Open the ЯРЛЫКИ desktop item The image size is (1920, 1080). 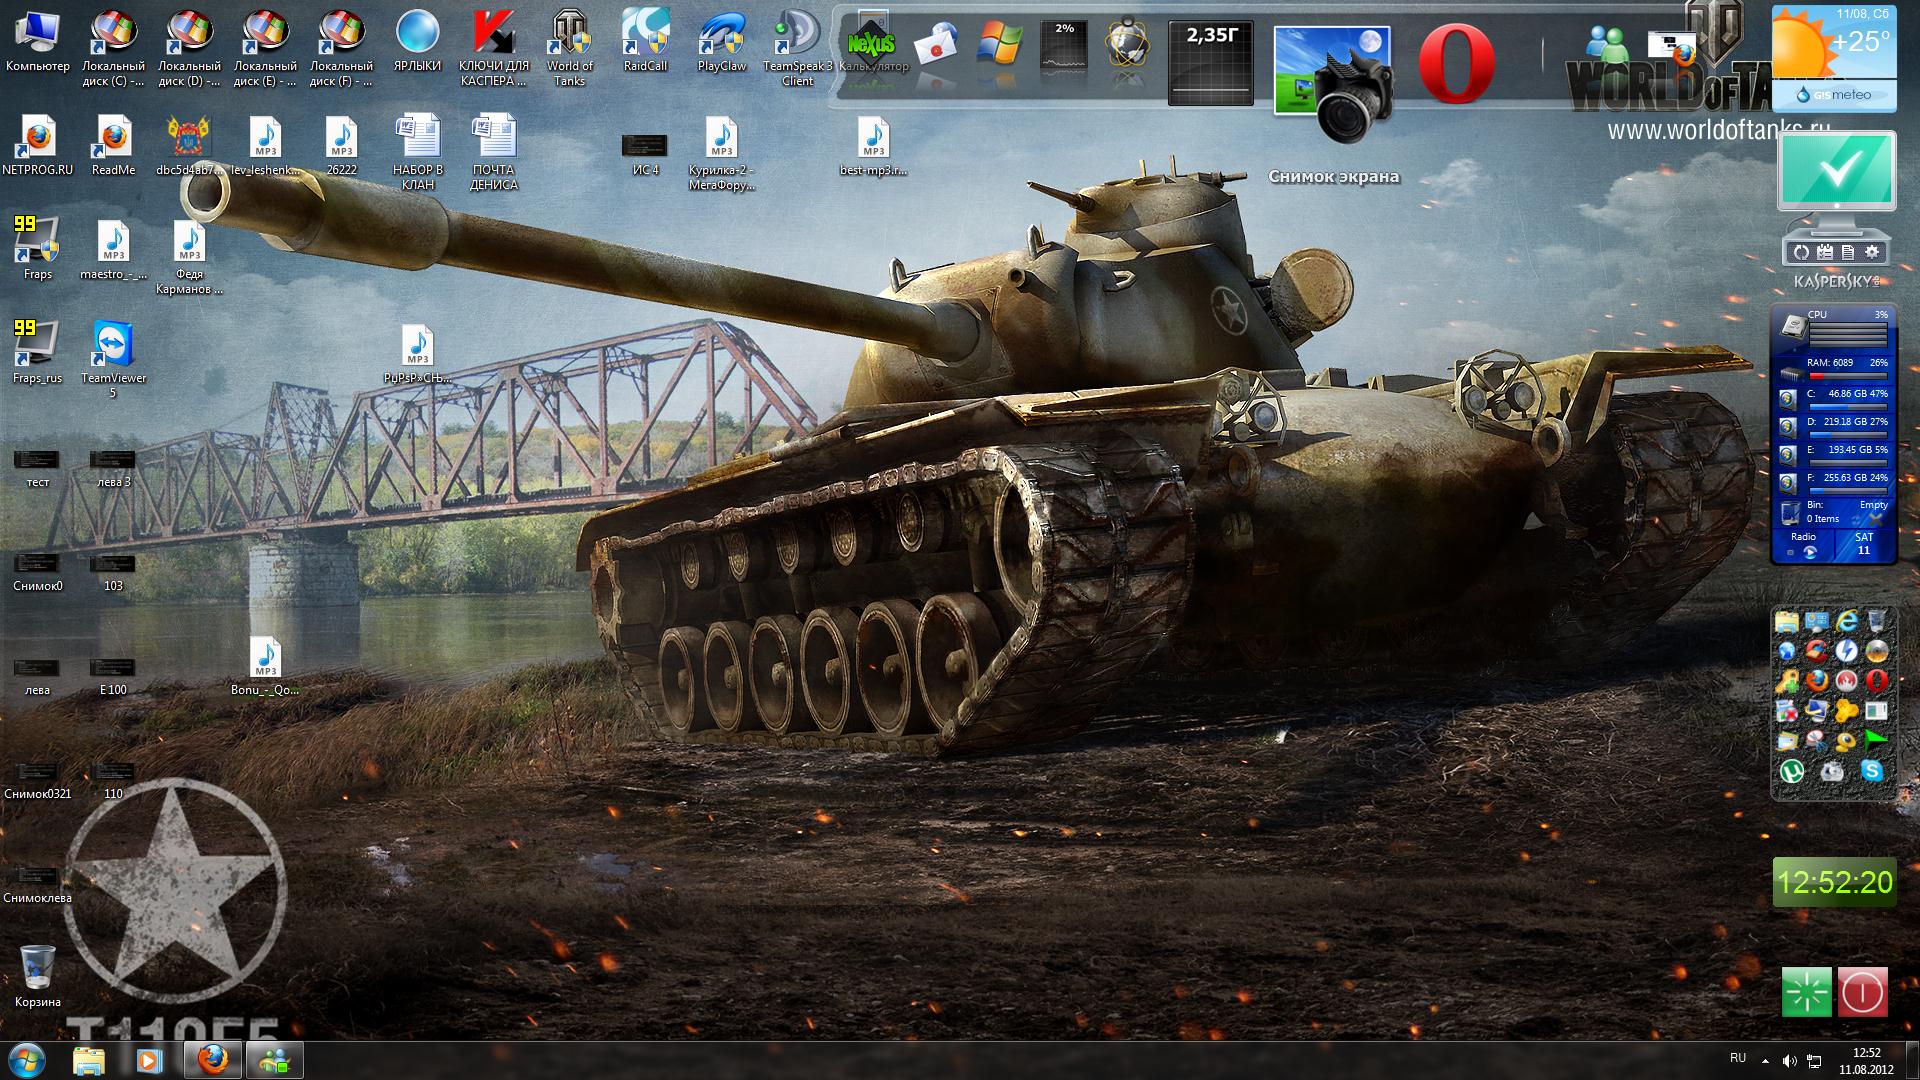tap(418, 40)
